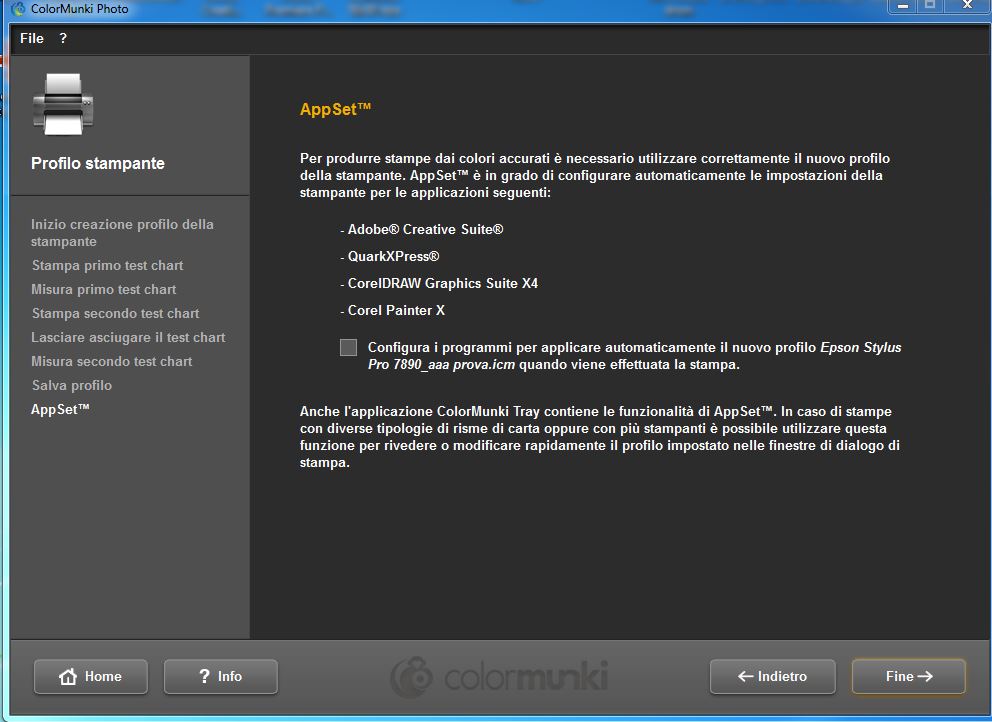Click the ColorMunki Photo title bar icon

tap(18, 9)
